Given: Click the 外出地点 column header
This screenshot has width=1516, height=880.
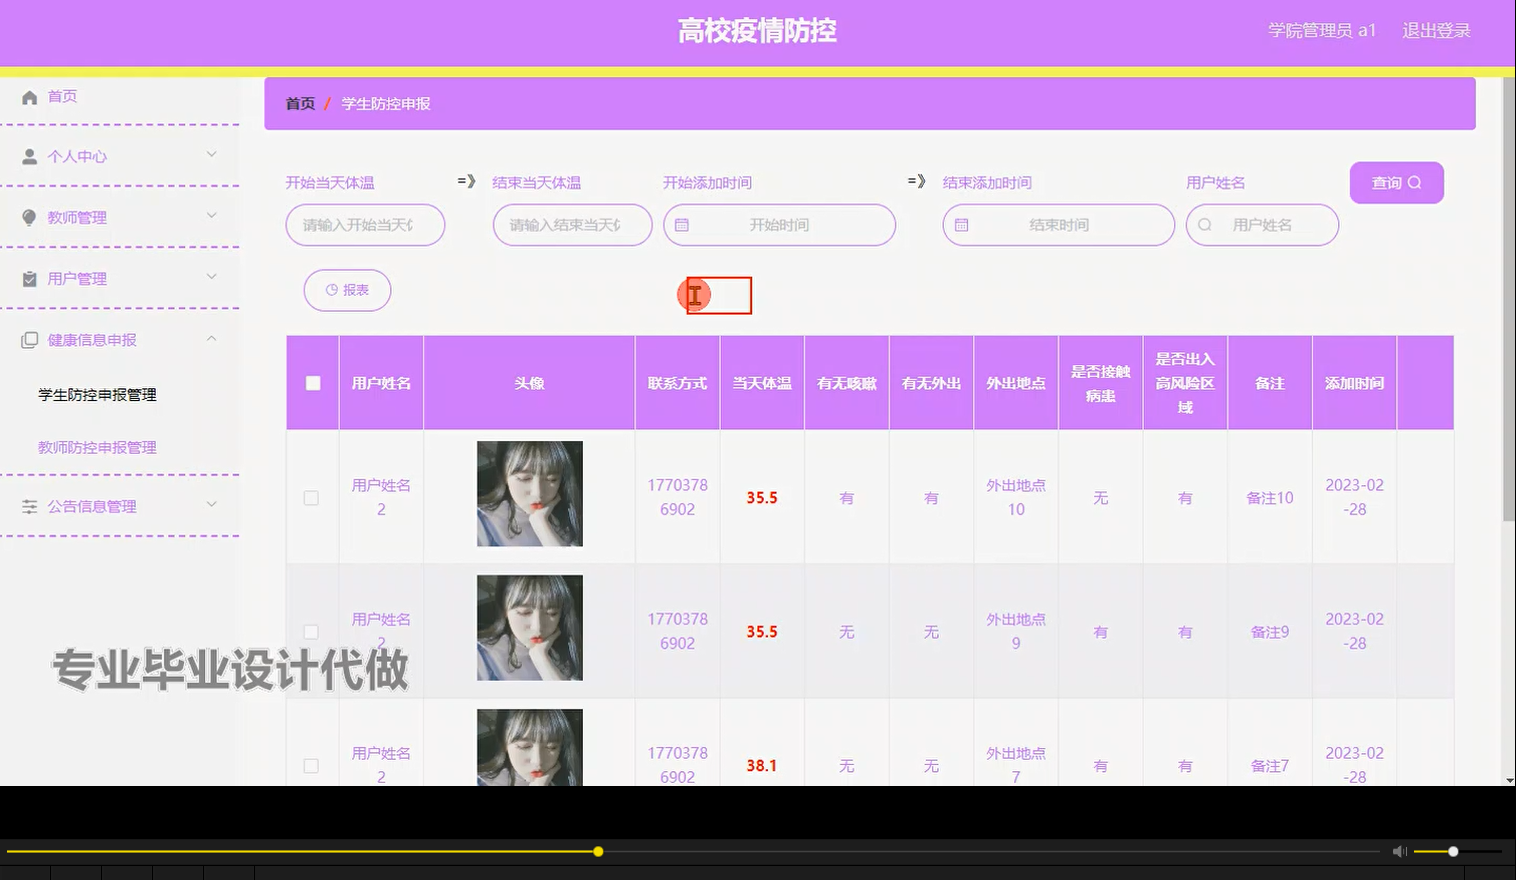Looking at the screenshot, I should [1016, 384].
